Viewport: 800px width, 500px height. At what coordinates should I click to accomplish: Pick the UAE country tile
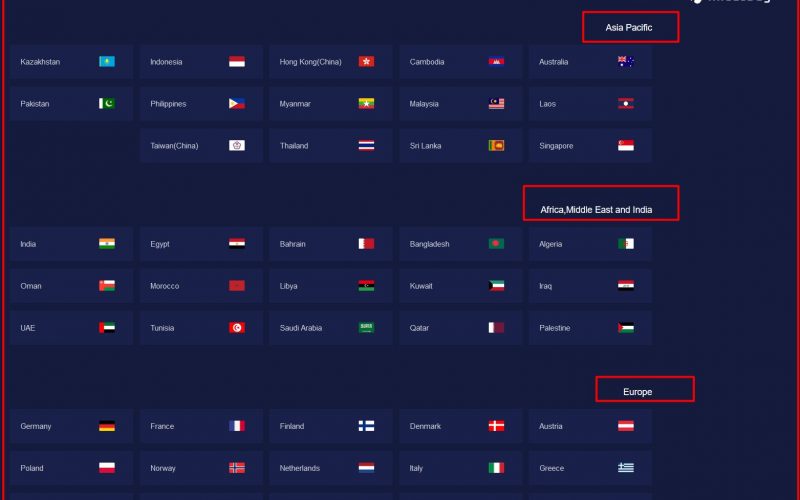click(71, 328)
